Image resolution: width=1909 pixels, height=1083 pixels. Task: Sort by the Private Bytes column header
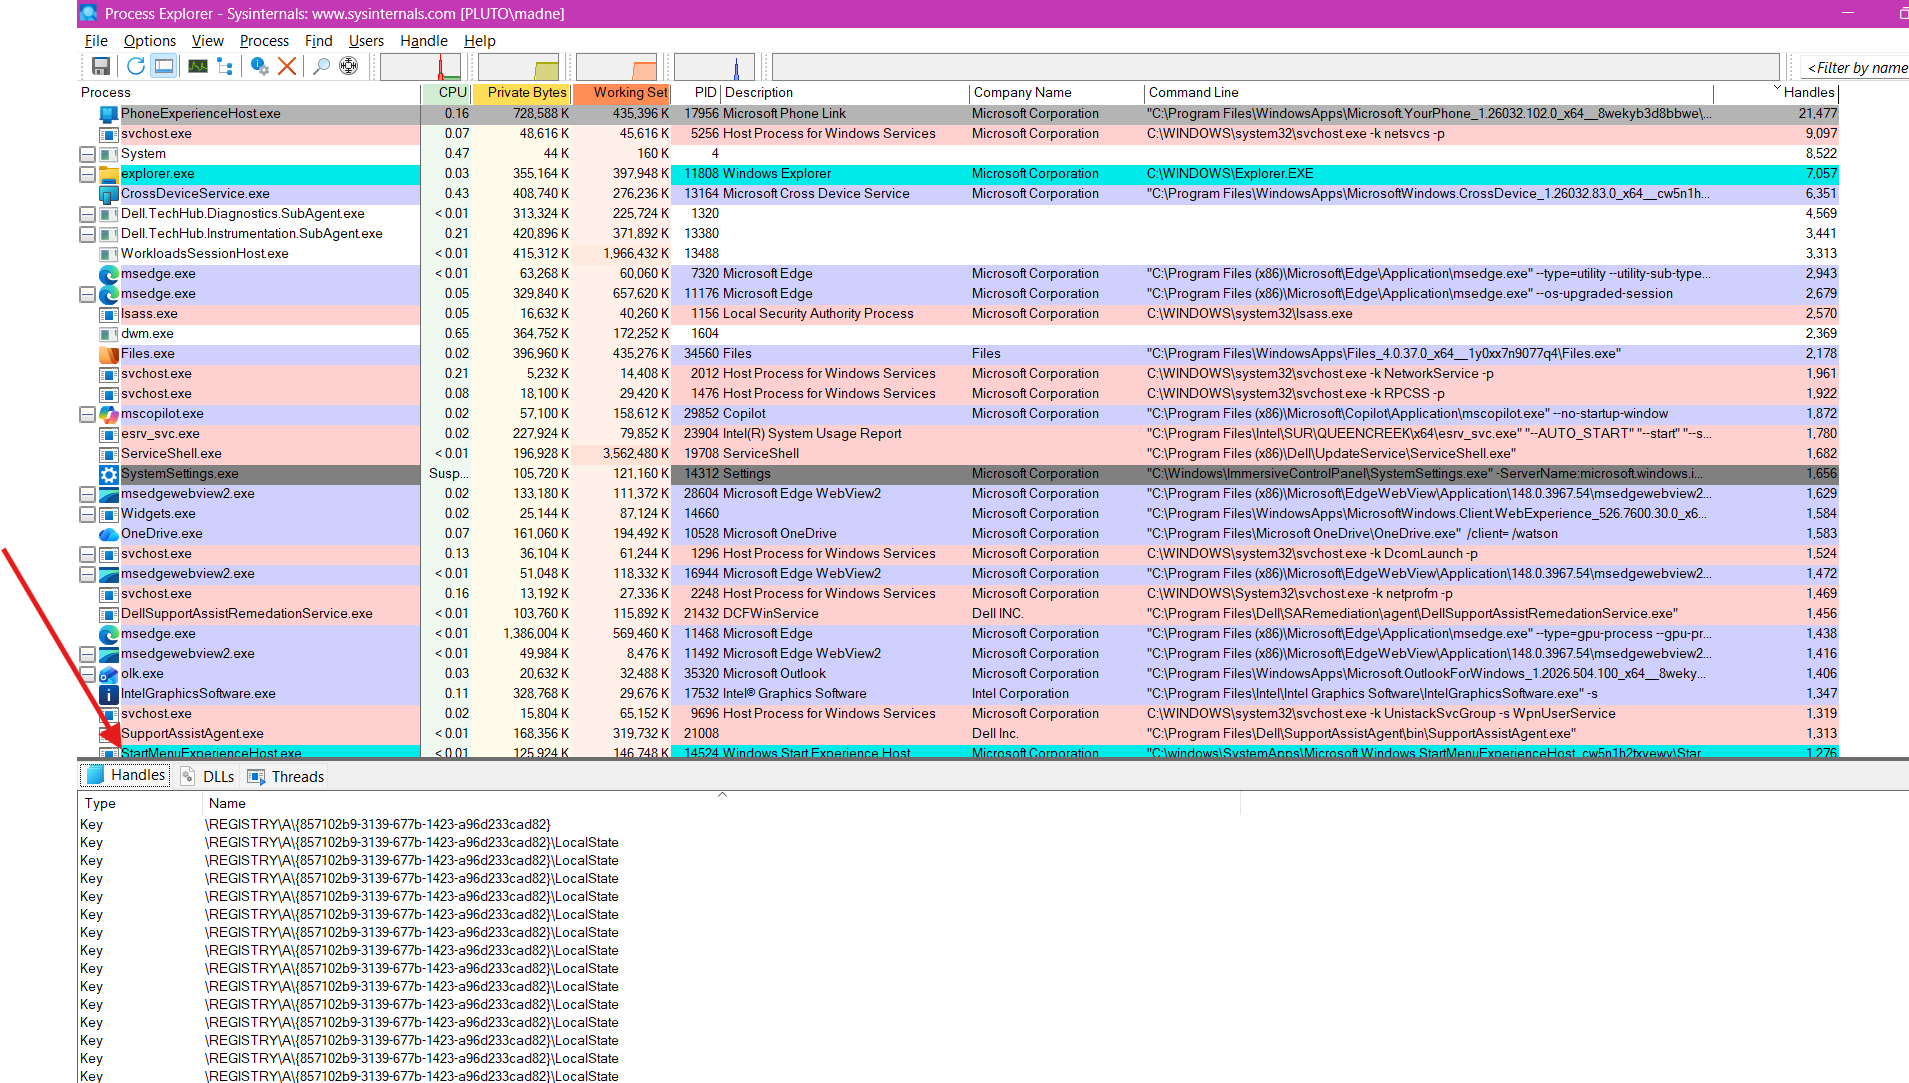point(521,93)
